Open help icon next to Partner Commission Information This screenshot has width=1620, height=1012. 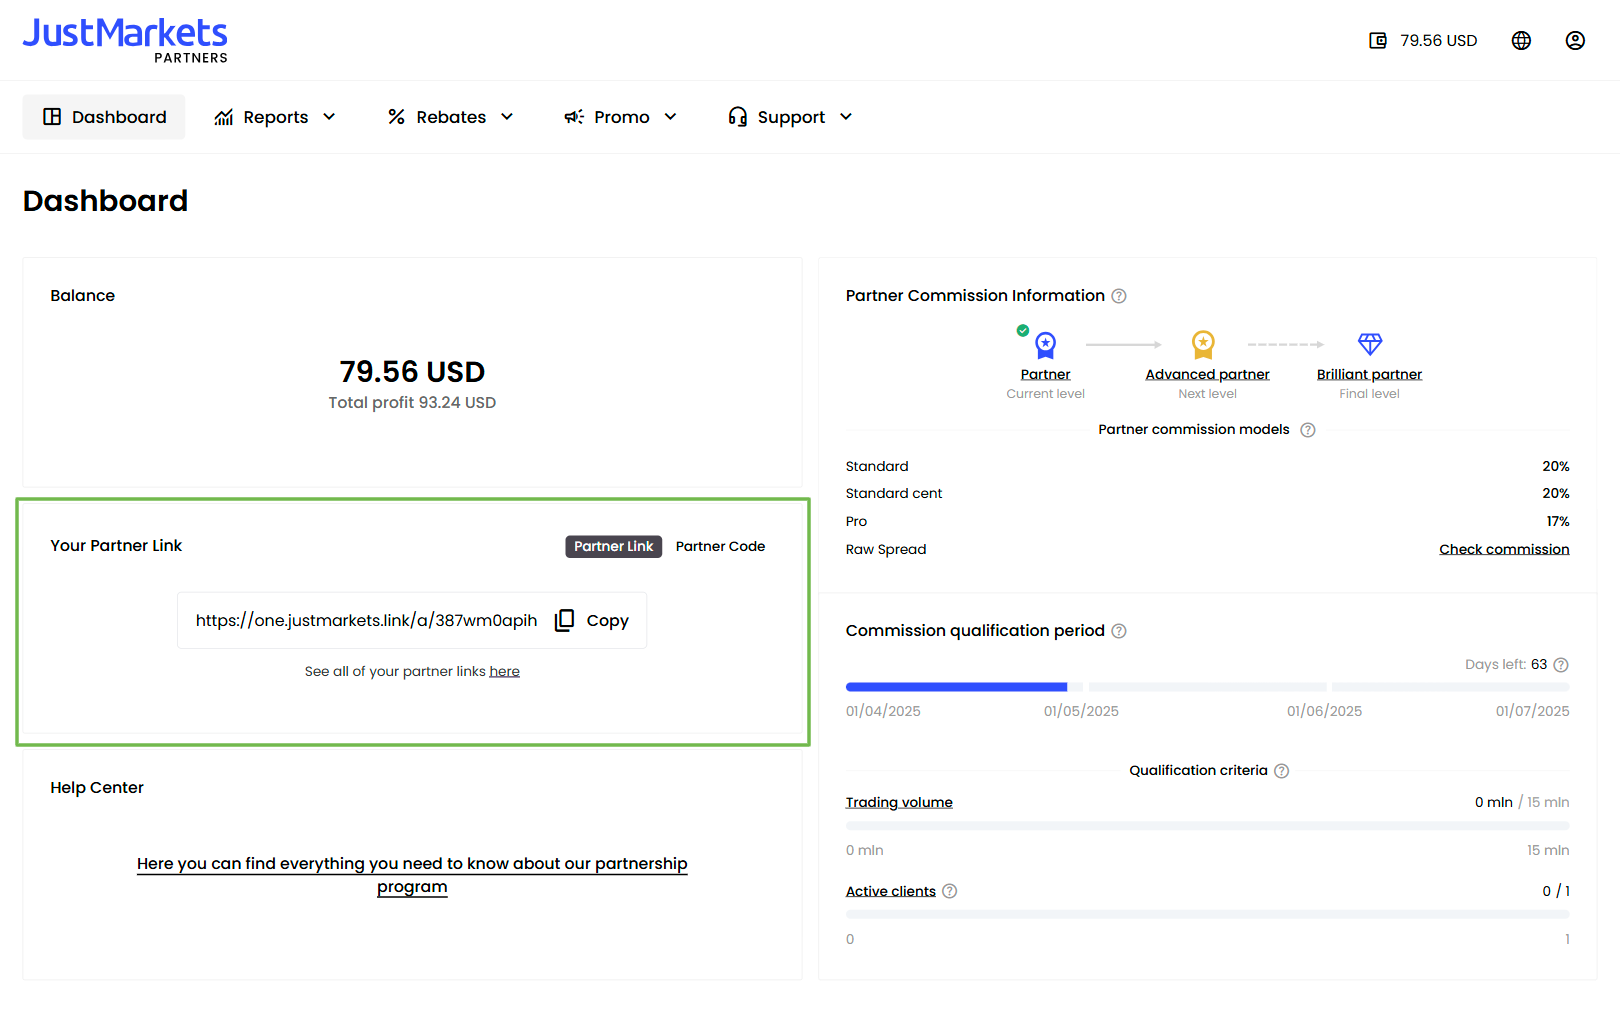coord(1119,296)
